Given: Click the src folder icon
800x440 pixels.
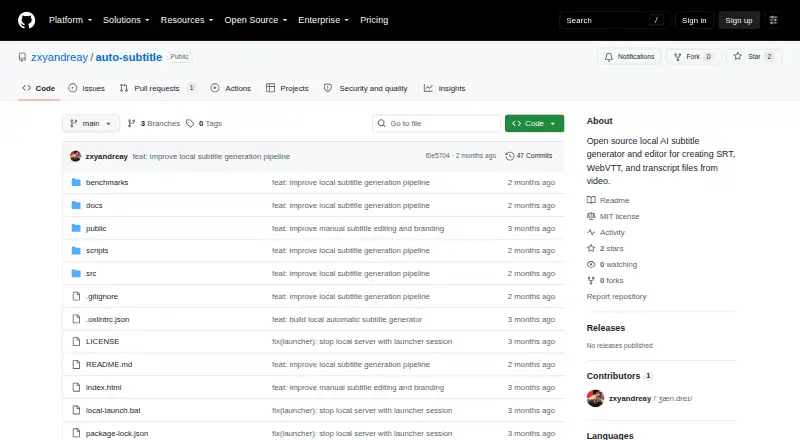Looking at the screenshot, I should tap(76, 274).
